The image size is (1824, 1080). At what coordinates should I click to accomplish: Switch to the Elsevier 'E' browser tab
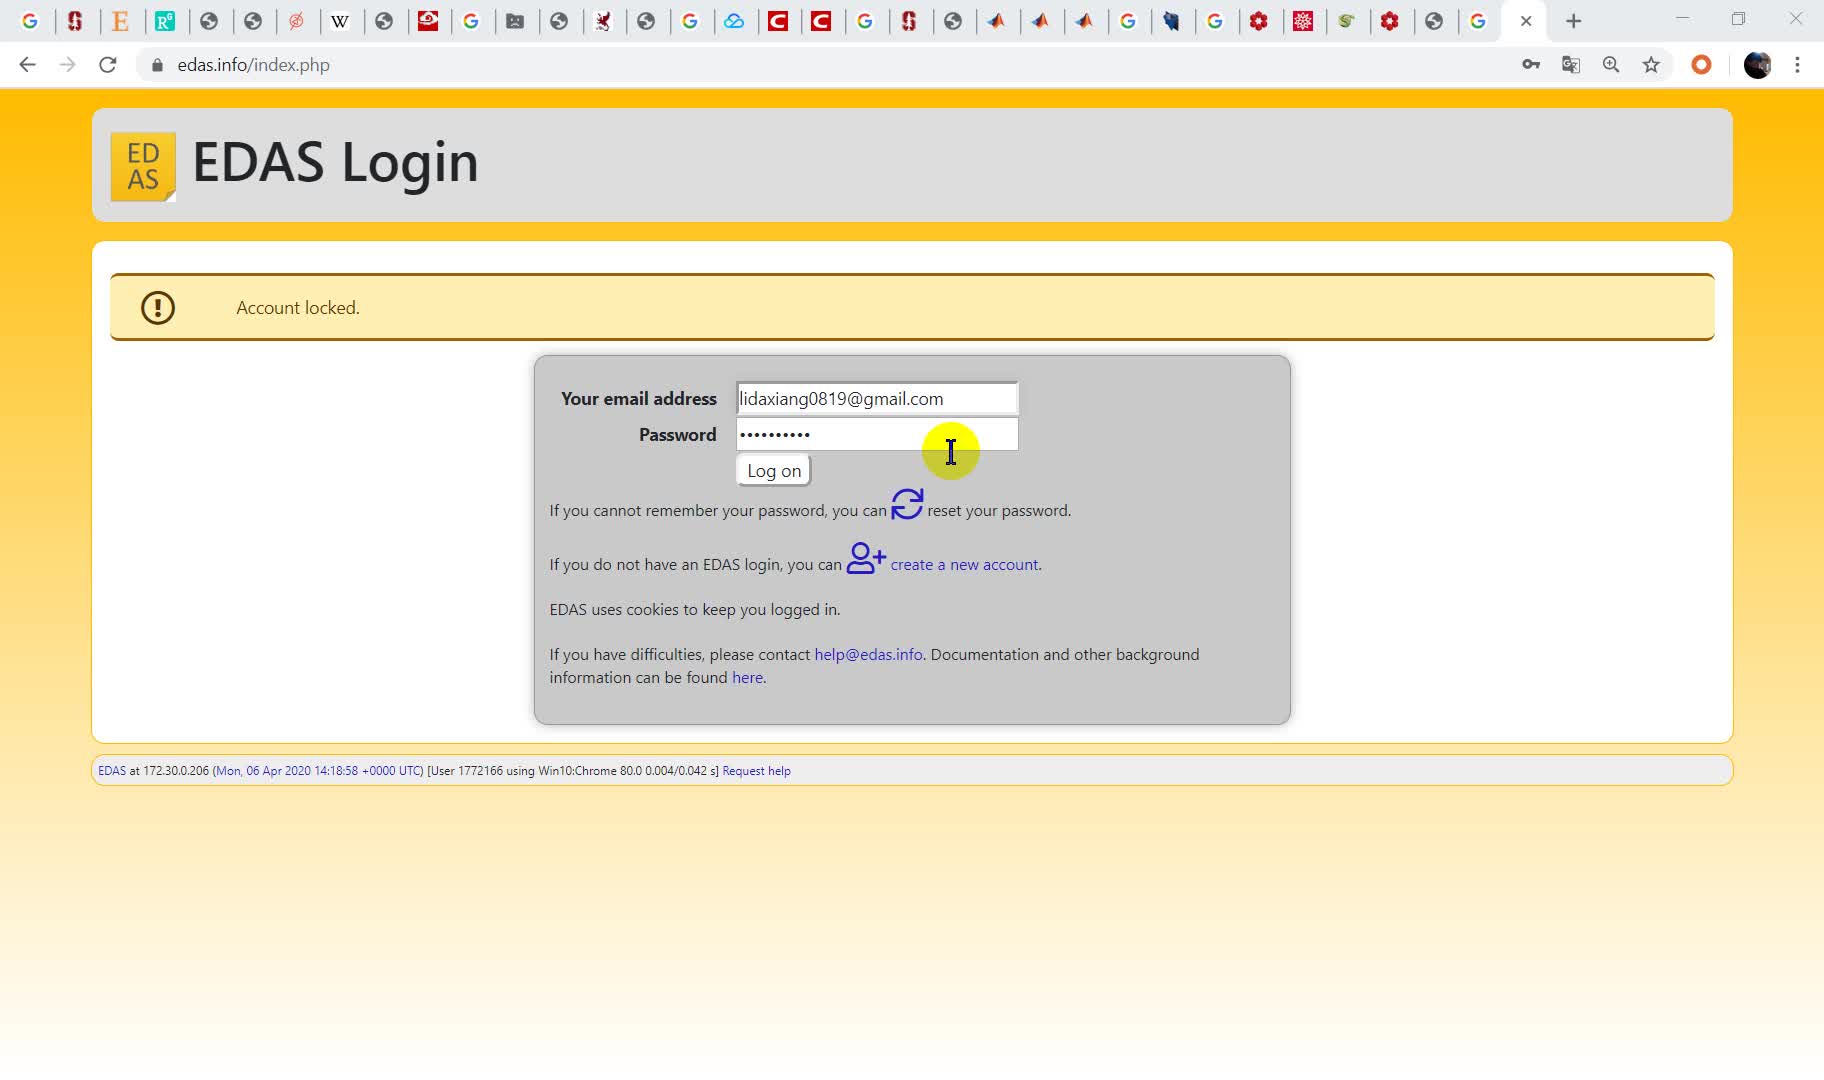pos(120,21)
